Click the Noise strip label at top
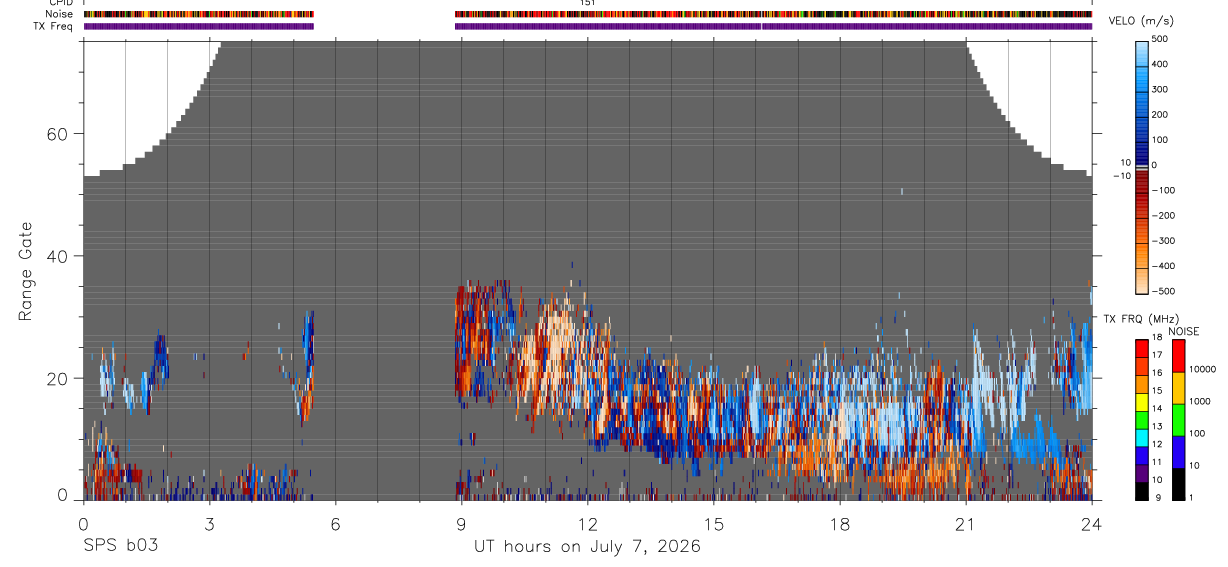 [58, 14]
